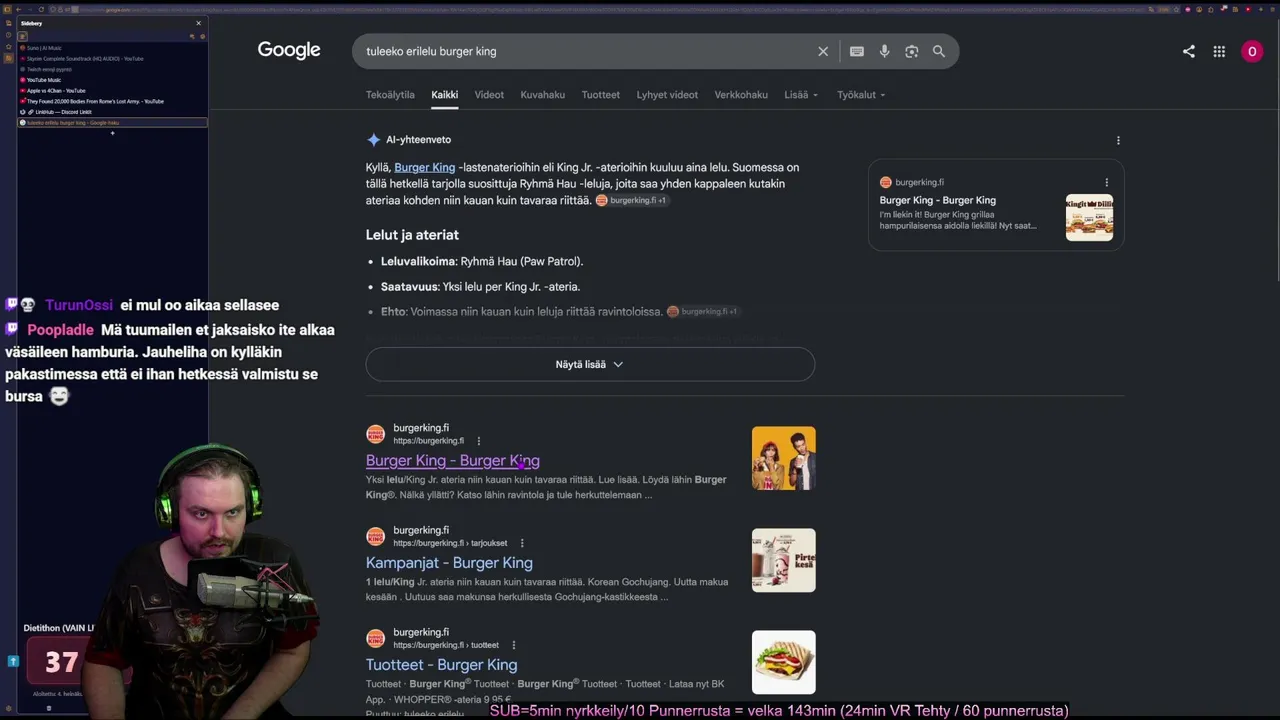Switch to the Skyrim Complete Soundtrack tab

coord(112,59)
